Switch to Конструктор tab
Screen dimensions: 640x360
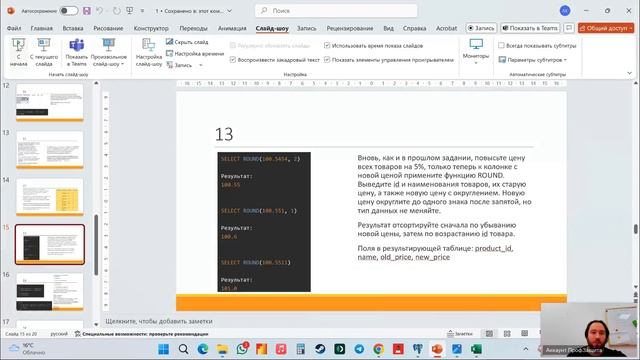pos(151,28)
